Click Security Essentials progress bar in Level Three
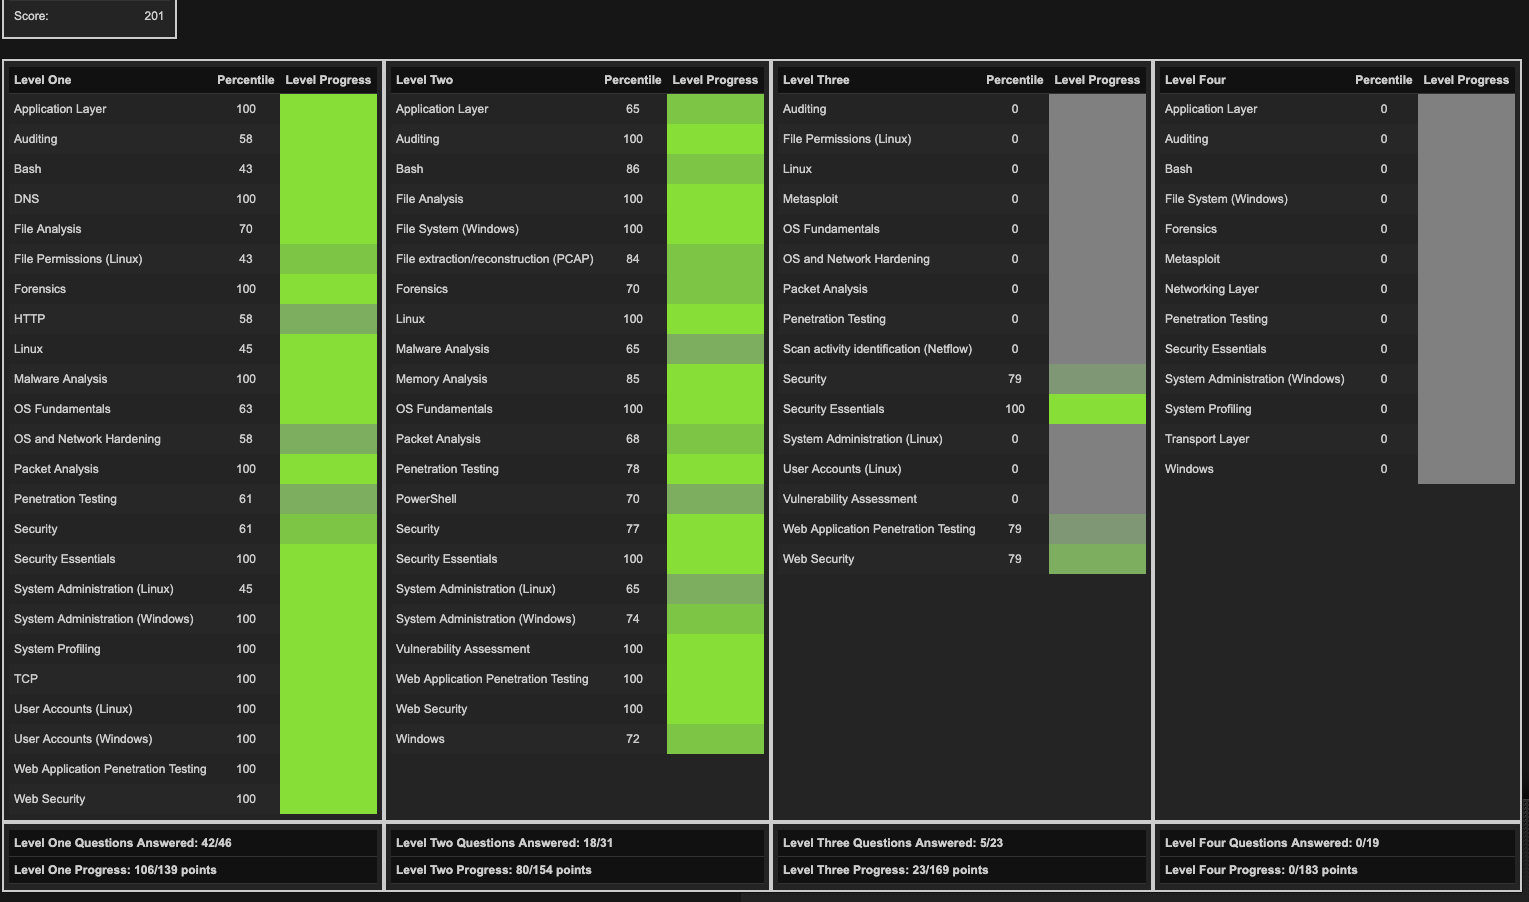The width and height of the screenshot is (1529, 902). [x=1096, y=409]
